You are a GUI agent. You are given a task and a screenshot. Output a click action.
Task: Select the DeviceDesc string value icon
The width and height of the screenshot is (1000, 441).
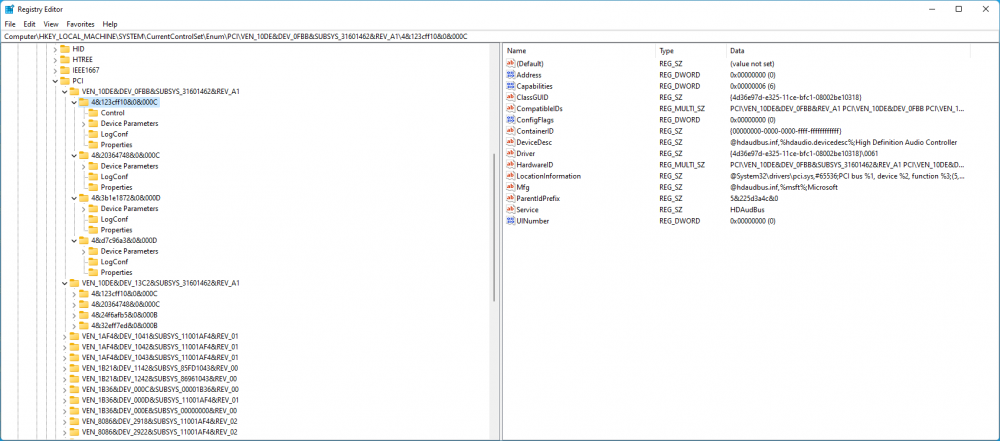click(x=510, y=142)
